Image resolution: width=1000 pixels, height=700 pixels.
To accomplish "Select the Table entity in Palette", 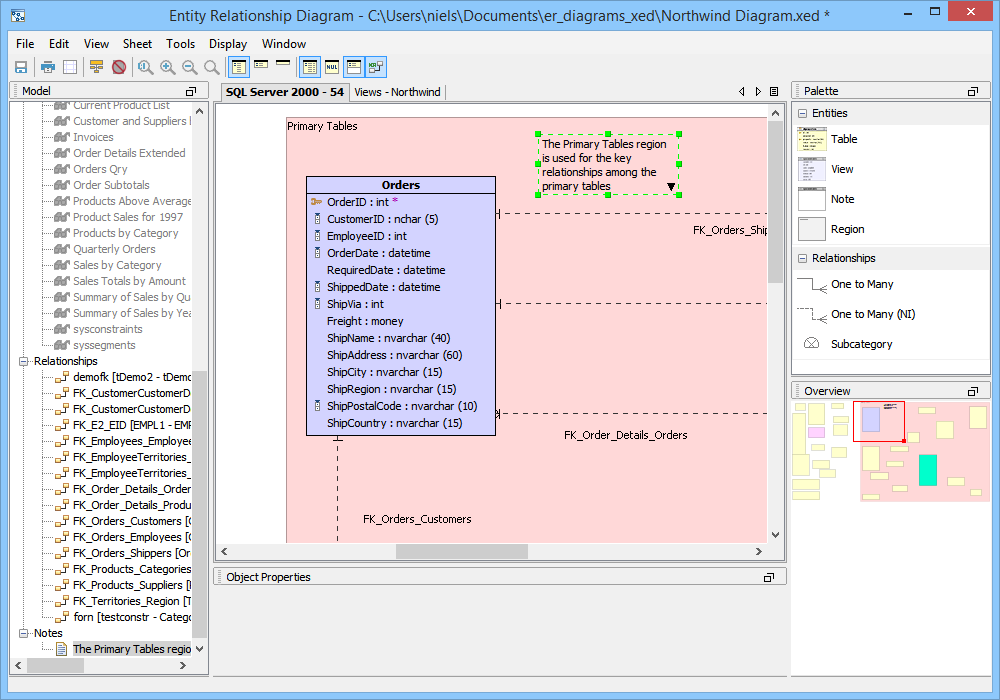I will pyautogui.click(x=844, y=140).
